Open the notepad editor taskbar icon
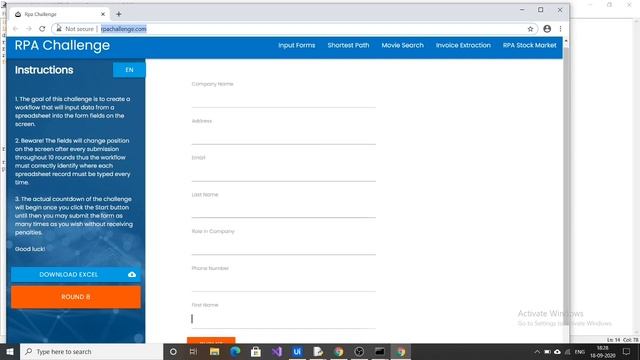 coord(318,351)
